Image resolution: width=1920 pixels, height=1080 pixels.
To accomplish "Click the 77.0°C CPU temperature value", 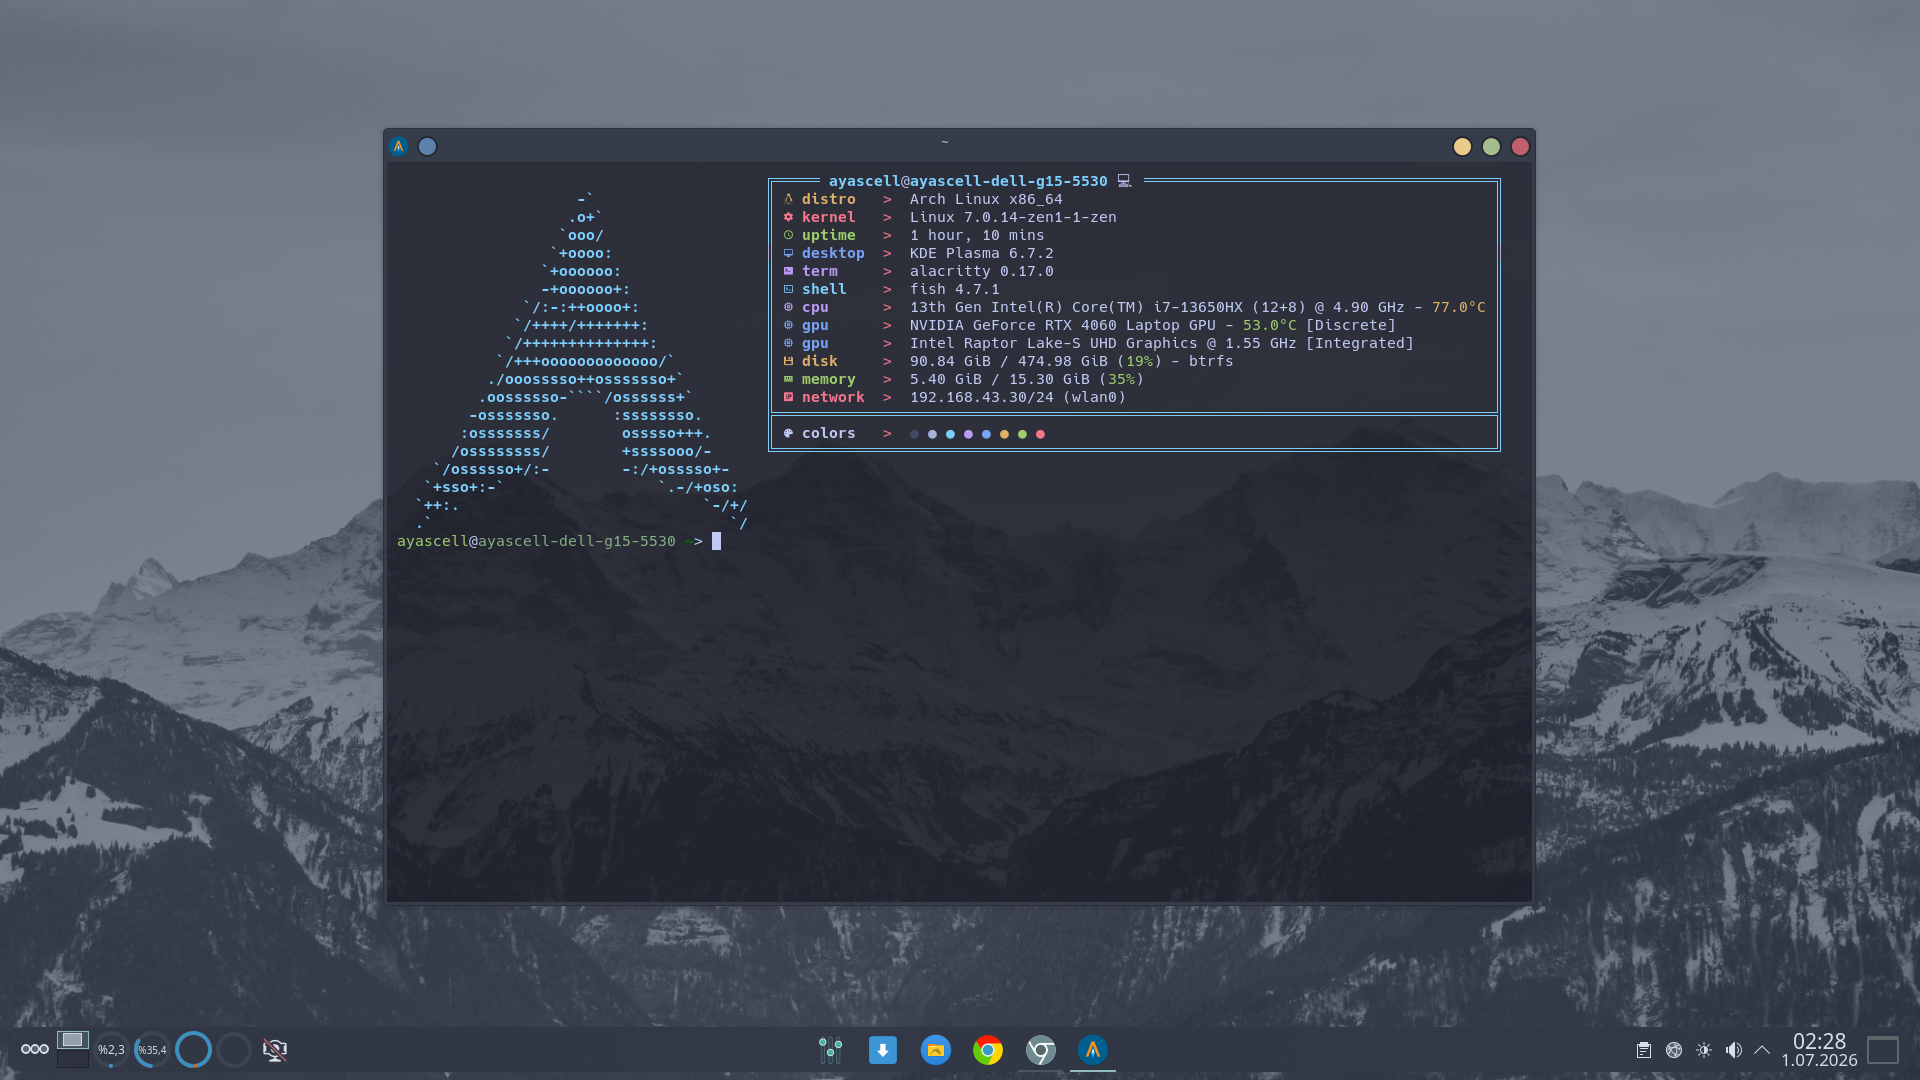I will click(1458, 307).
